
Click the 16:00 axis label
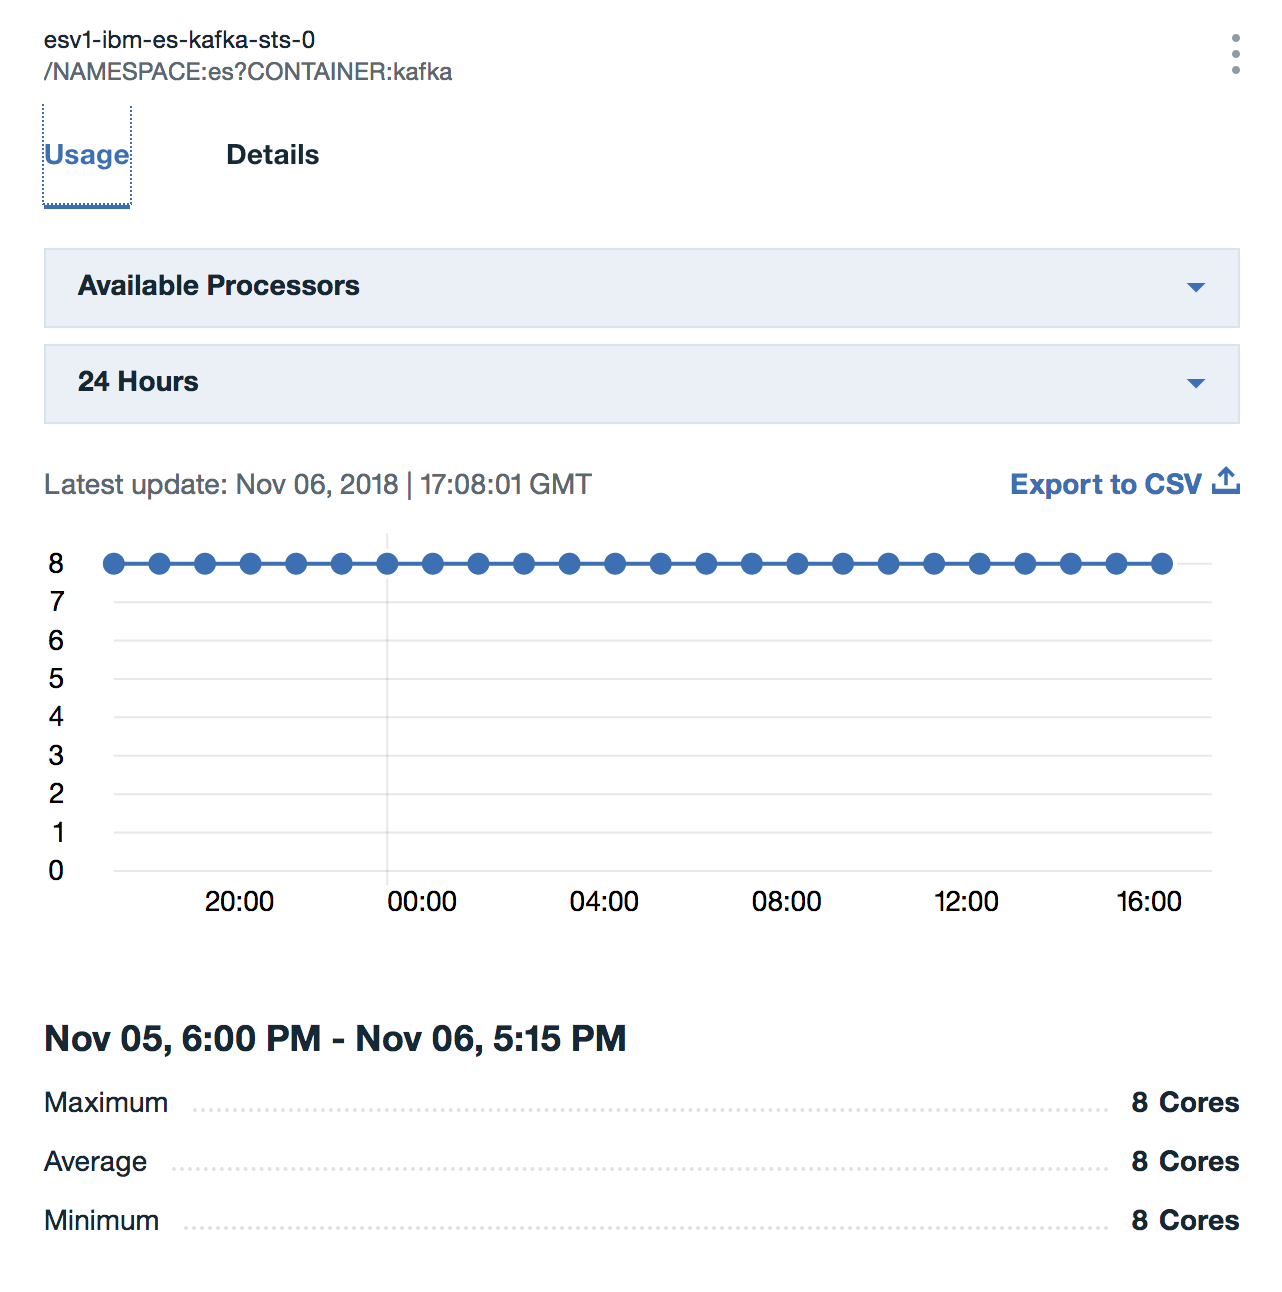tap(1149, 902)
